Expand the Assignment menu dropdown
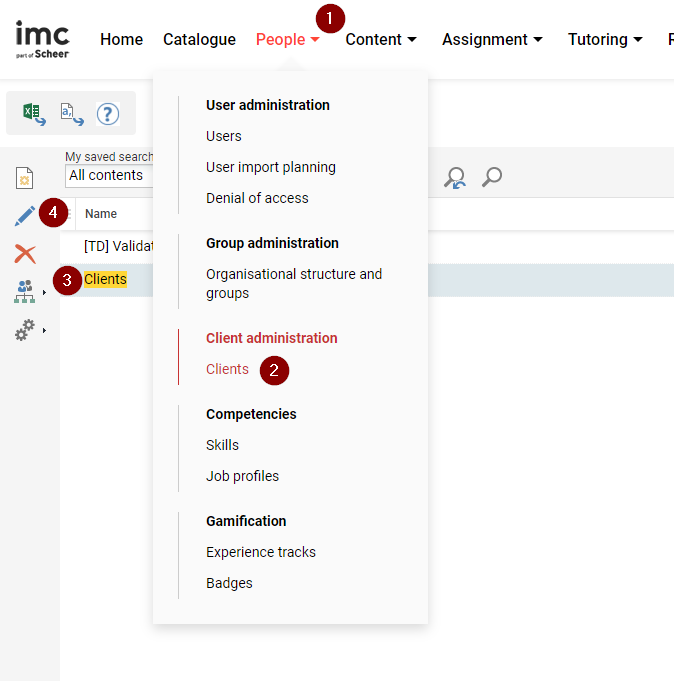This screenshot has width=674, height=681. pyautogui.click(x=492, y=40)
